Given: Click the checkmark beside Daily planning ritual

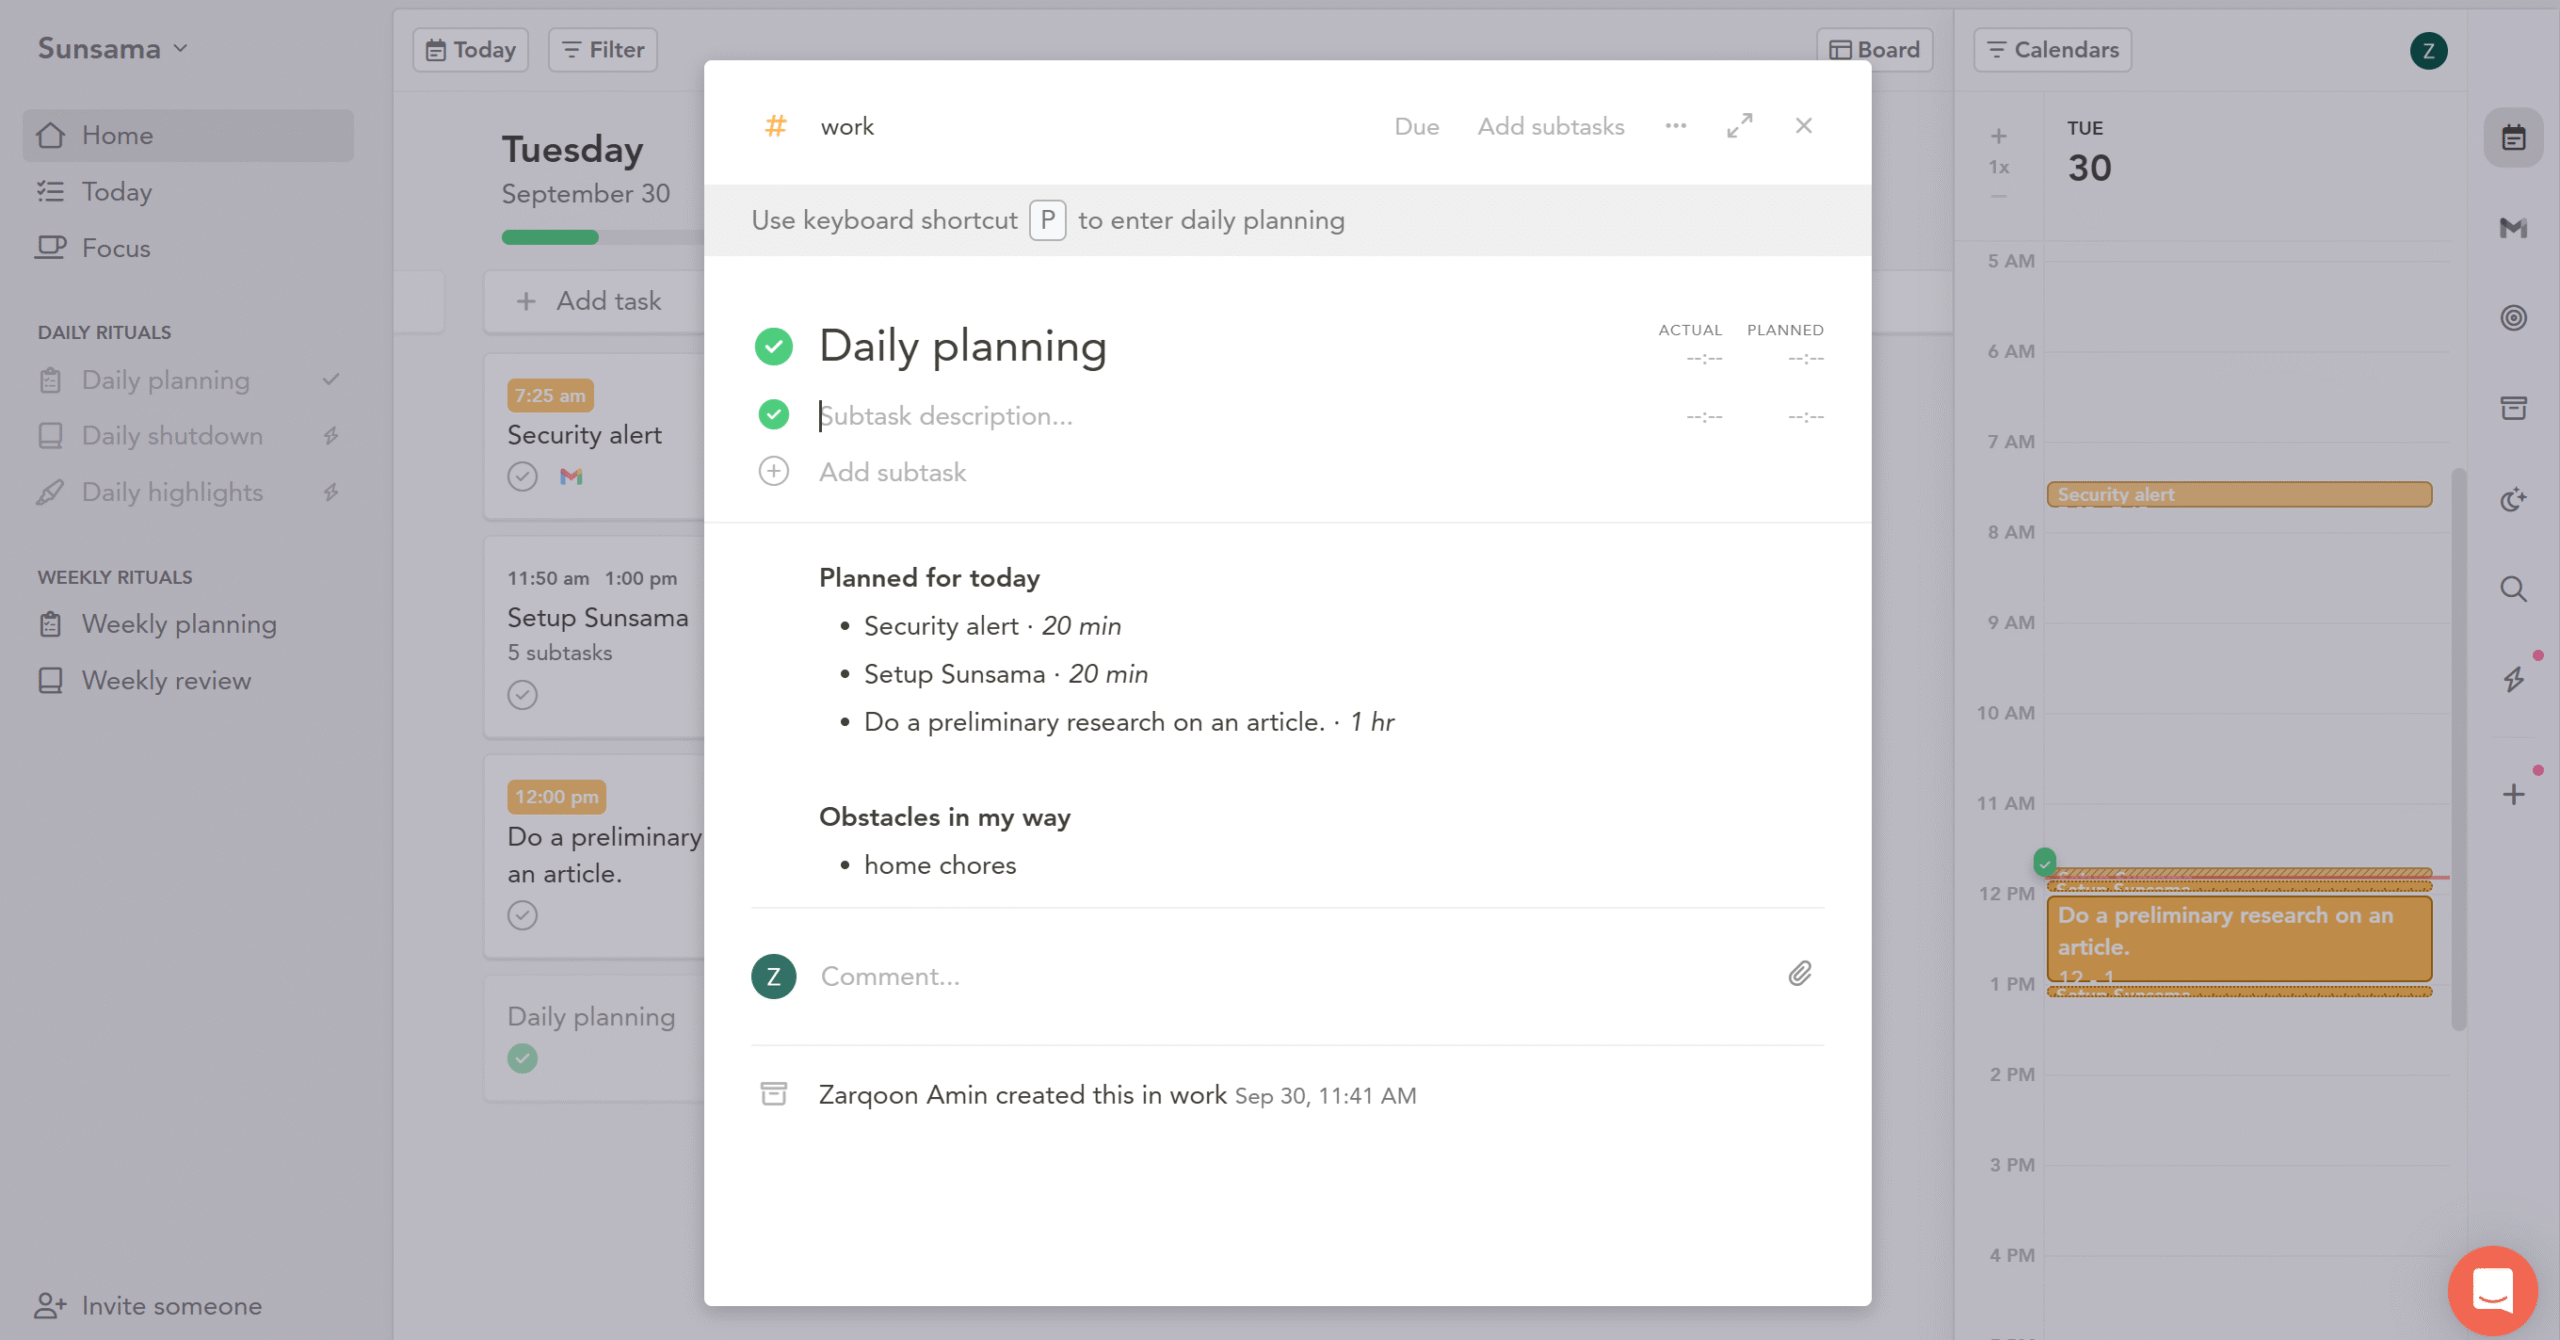Looking at the screenshot, I should (x=331, y=380).
